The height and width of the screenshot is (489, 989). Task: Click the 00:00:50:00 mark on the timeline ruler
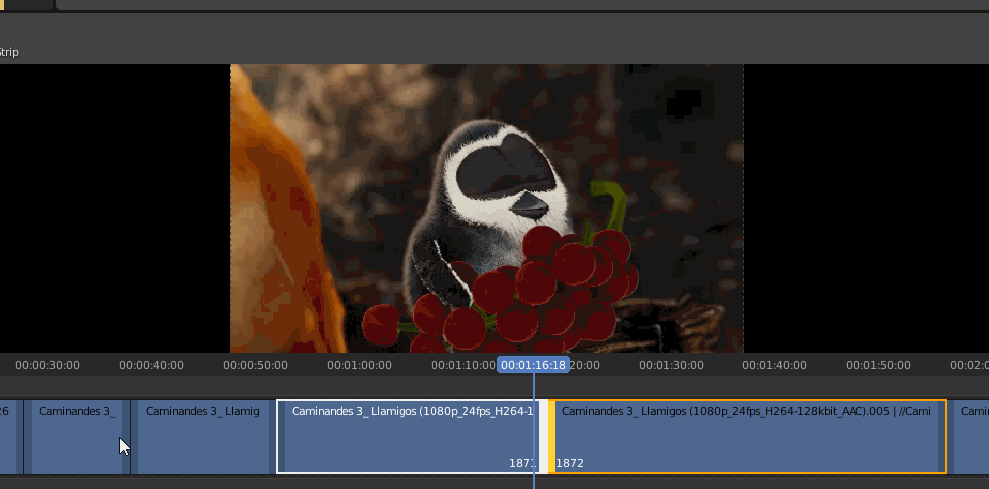[255, 365]
